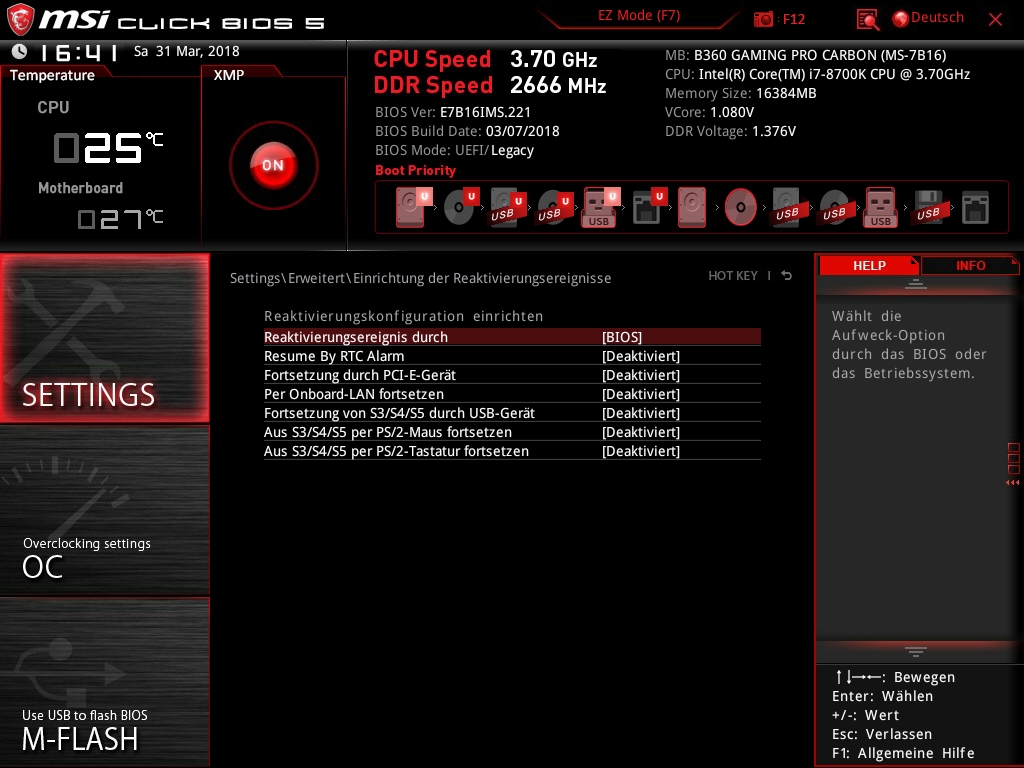Toggle the XMP ON button
This screenshot has height=768, width=1024.
click(274, 165)
